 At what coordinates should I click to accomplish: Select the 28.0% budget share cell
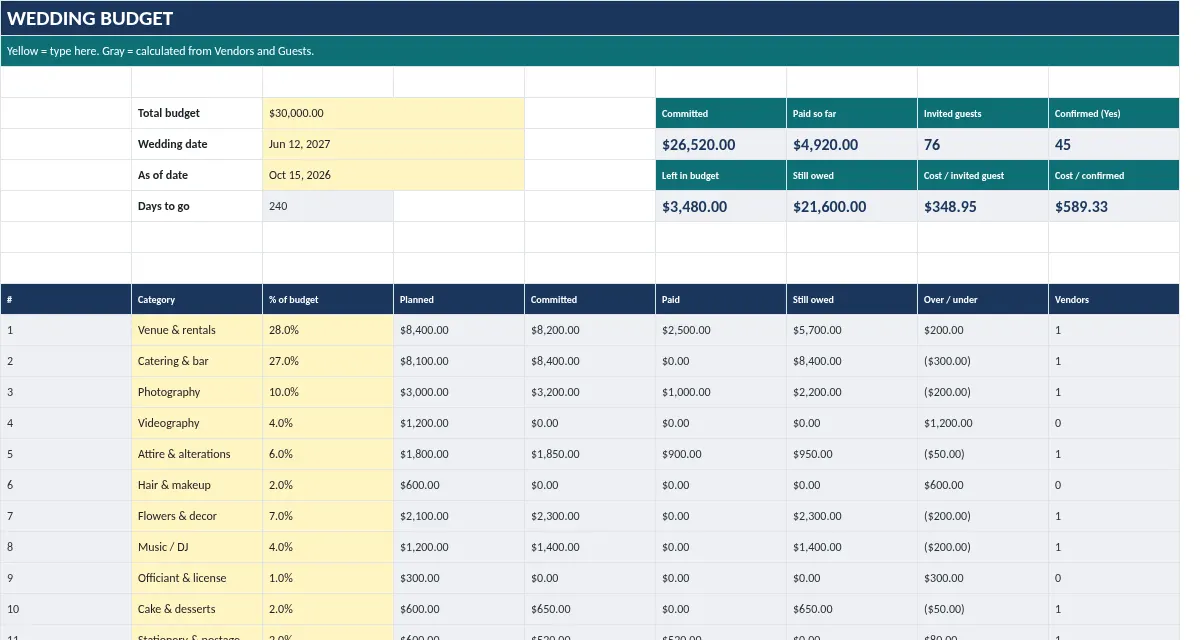(328, 330)
